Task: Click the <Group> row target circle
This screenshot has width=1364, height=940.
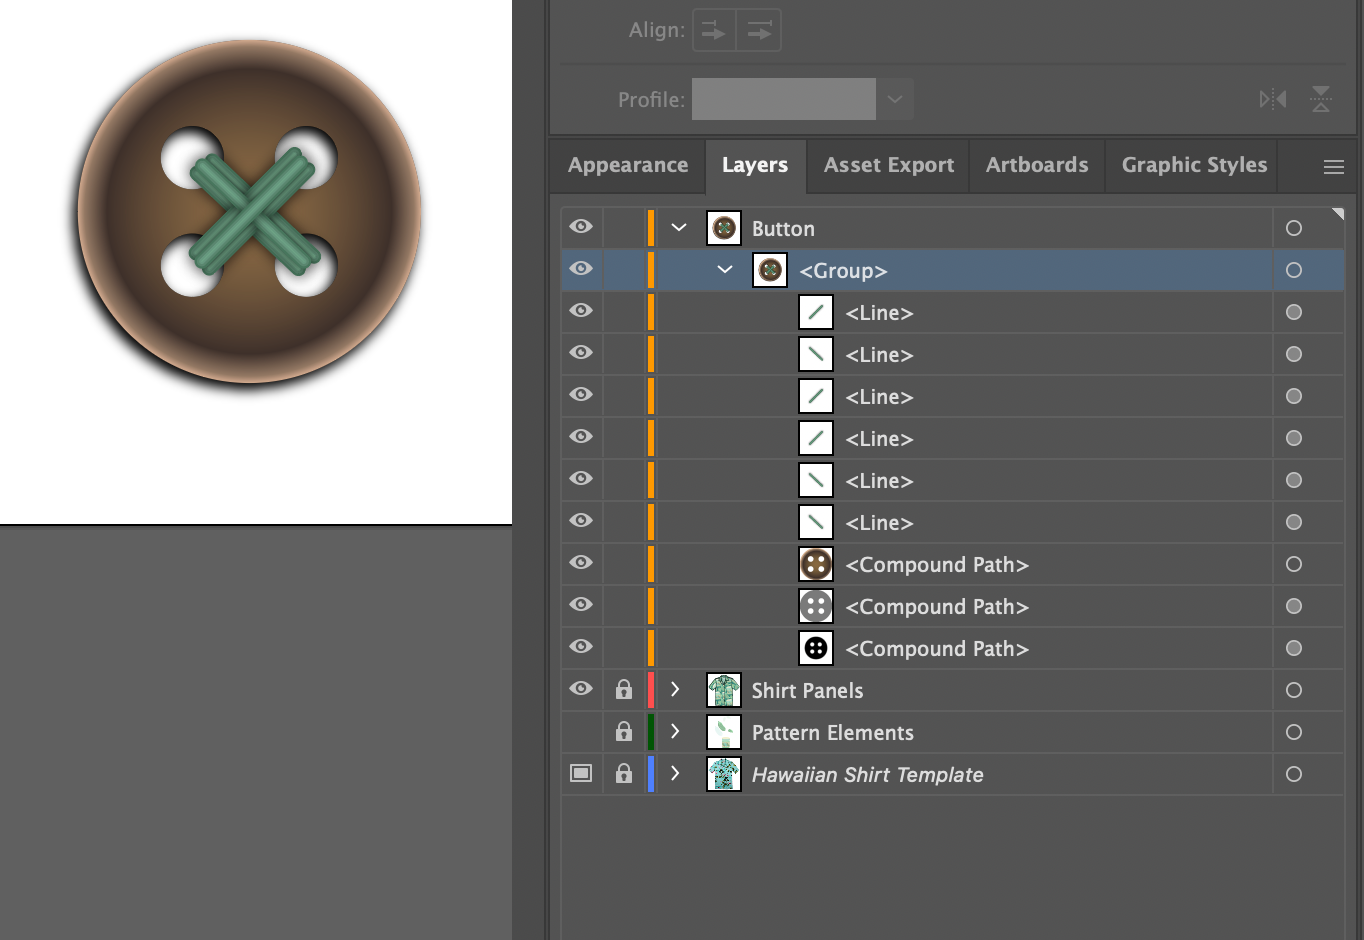Action: tap(1294, 270)
